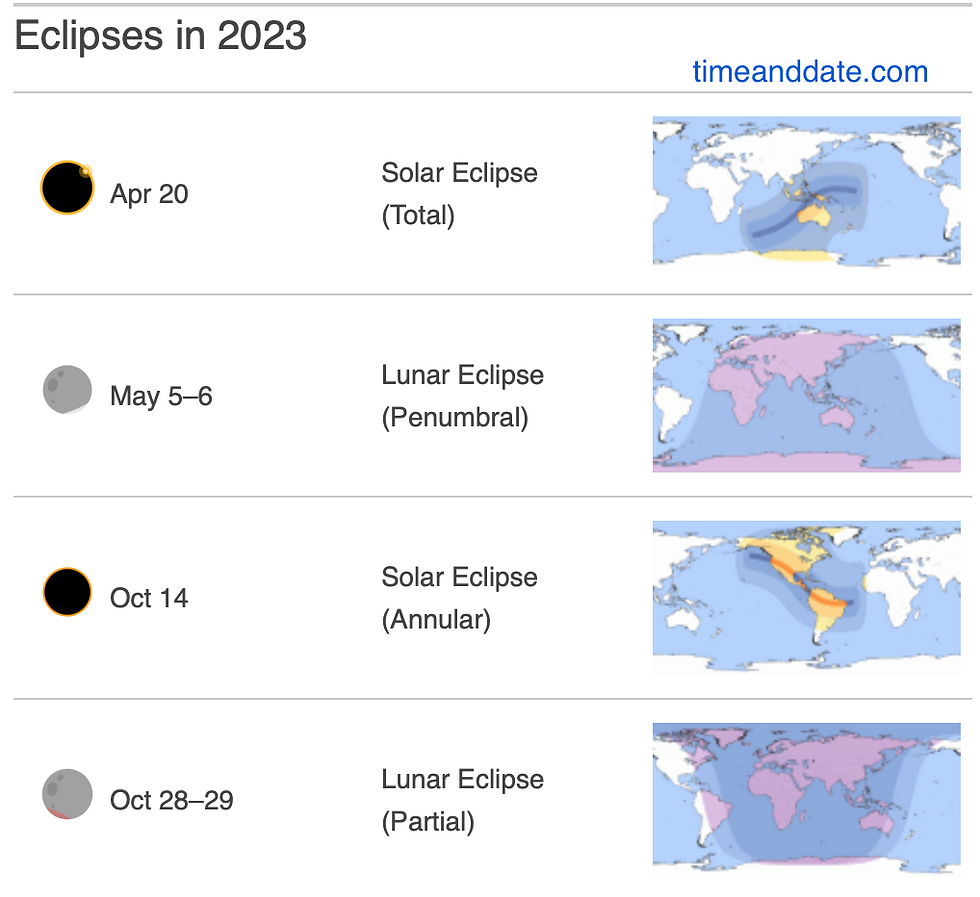
Task: Select the Oct 14 date text
Action: tap(149, 598)
